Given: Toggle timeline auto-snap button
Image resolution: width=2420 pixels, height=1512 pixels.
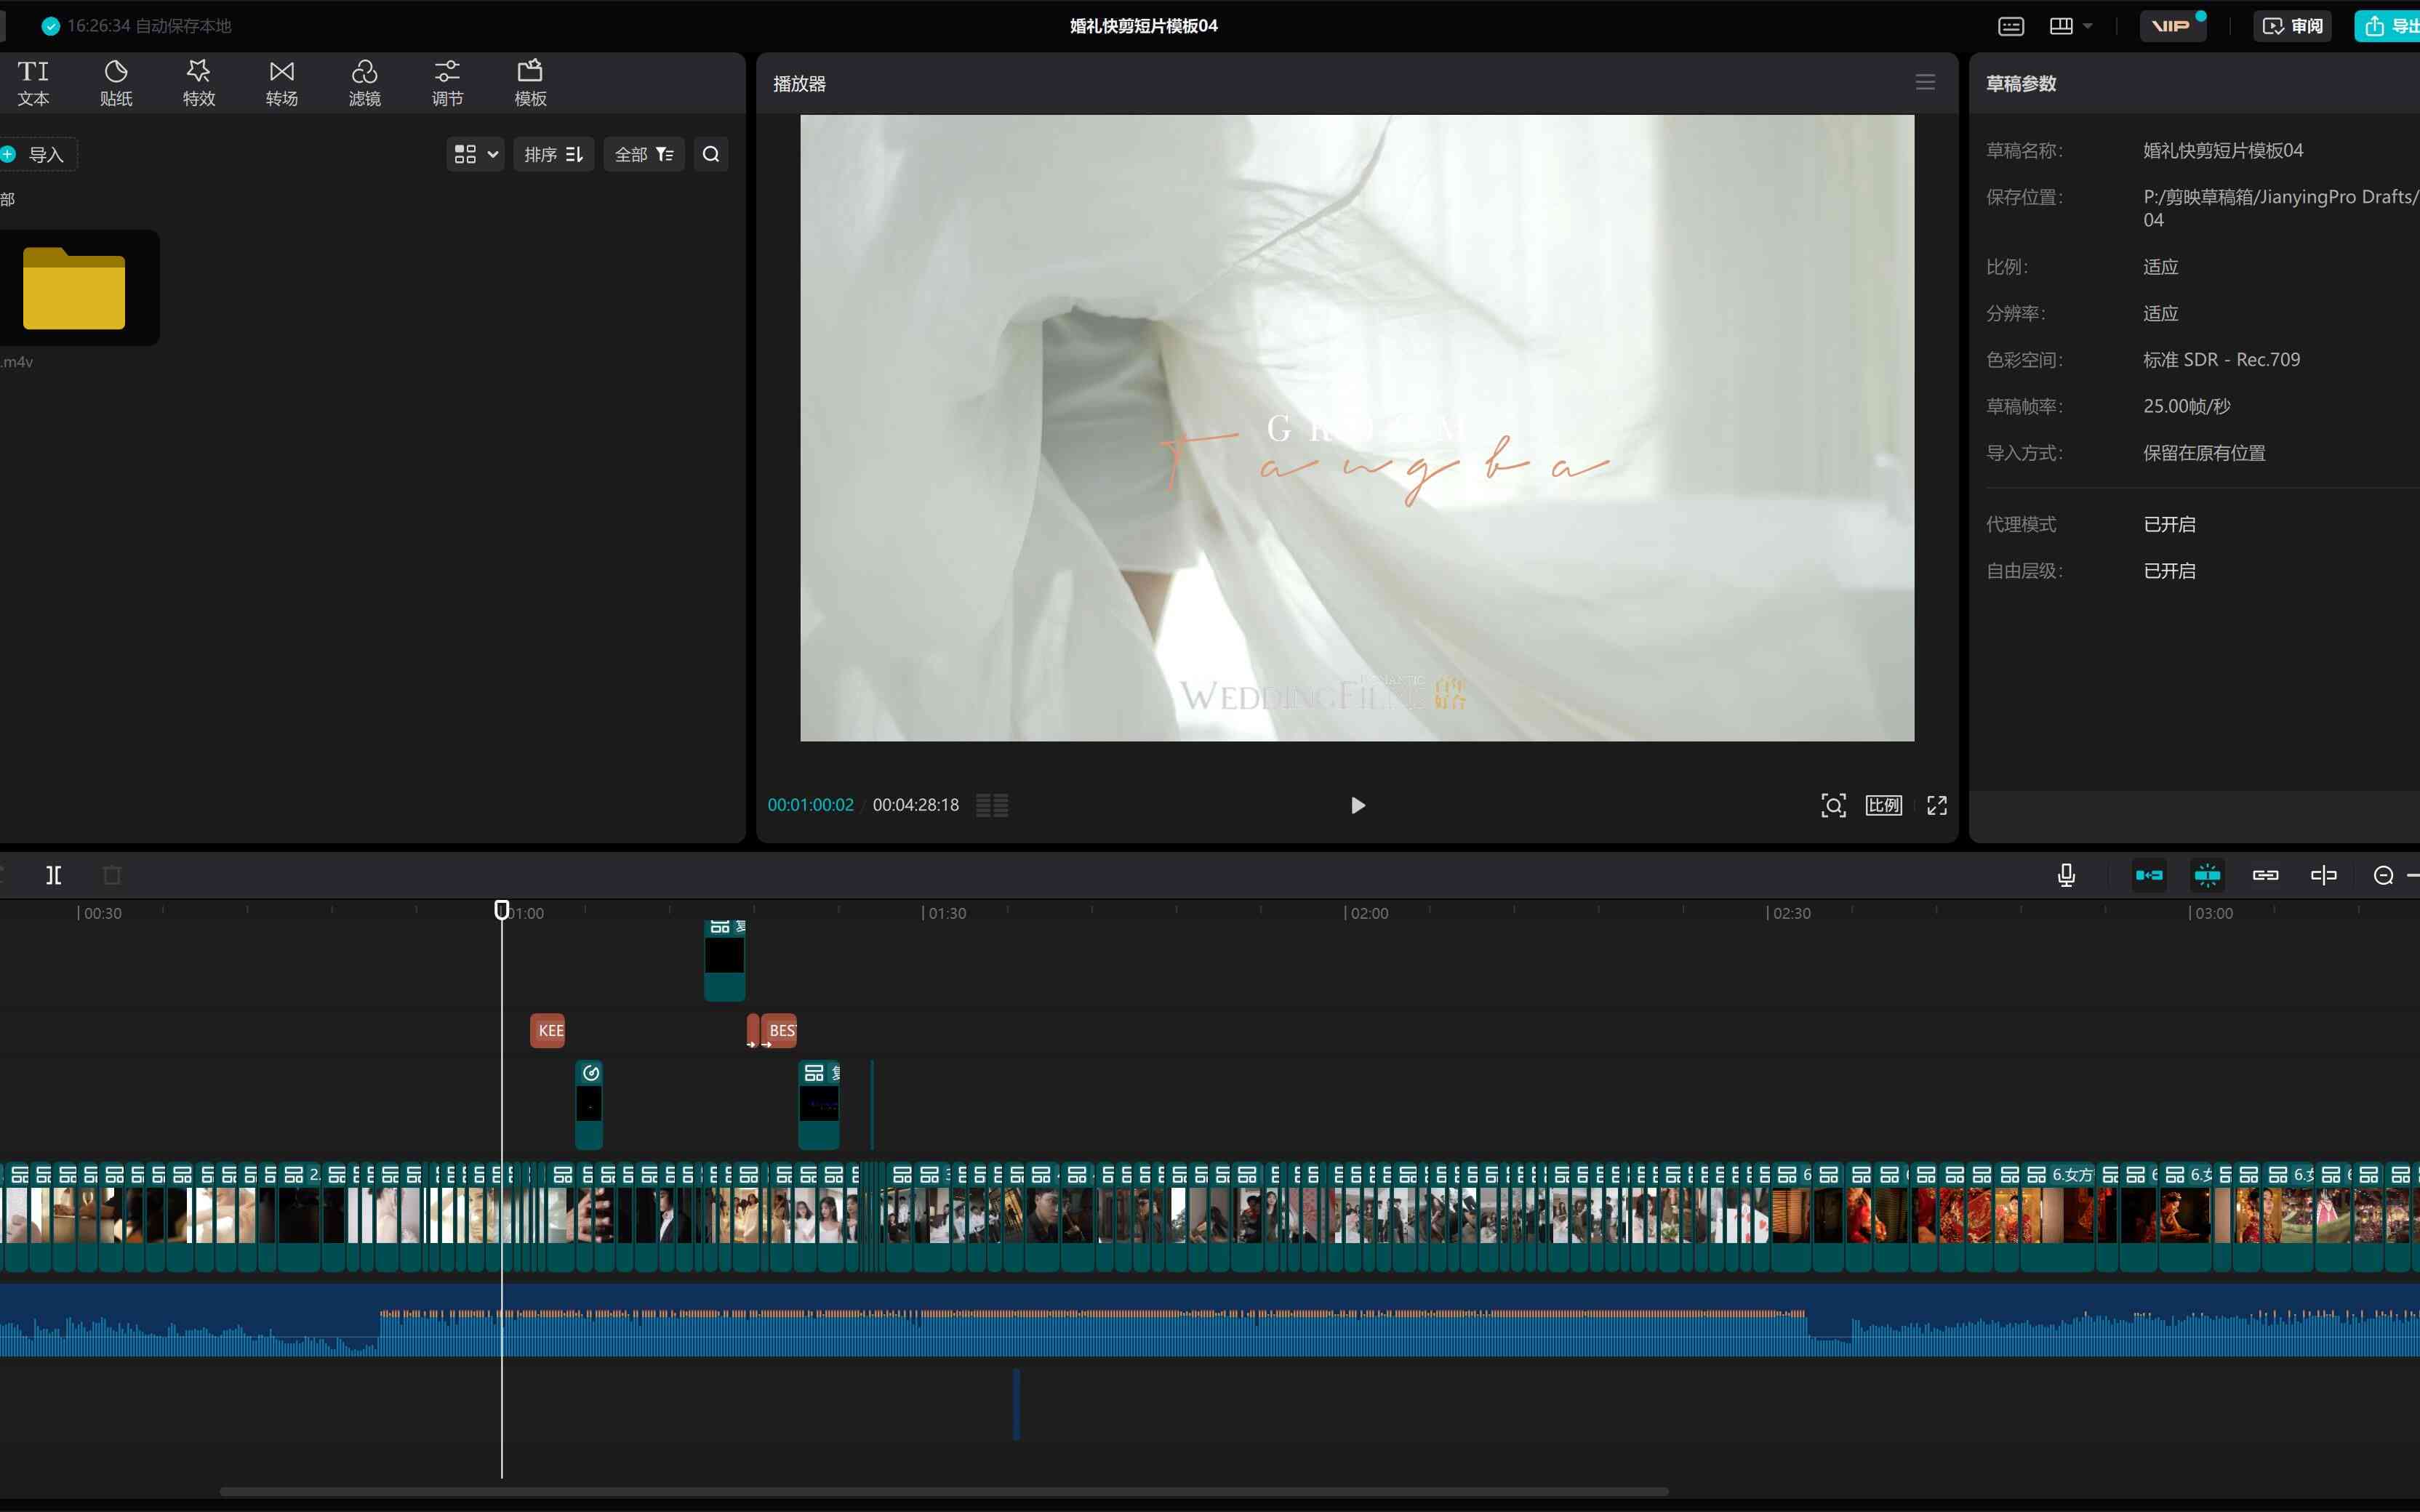Looking at the screenshot, I should (2207, 875).
